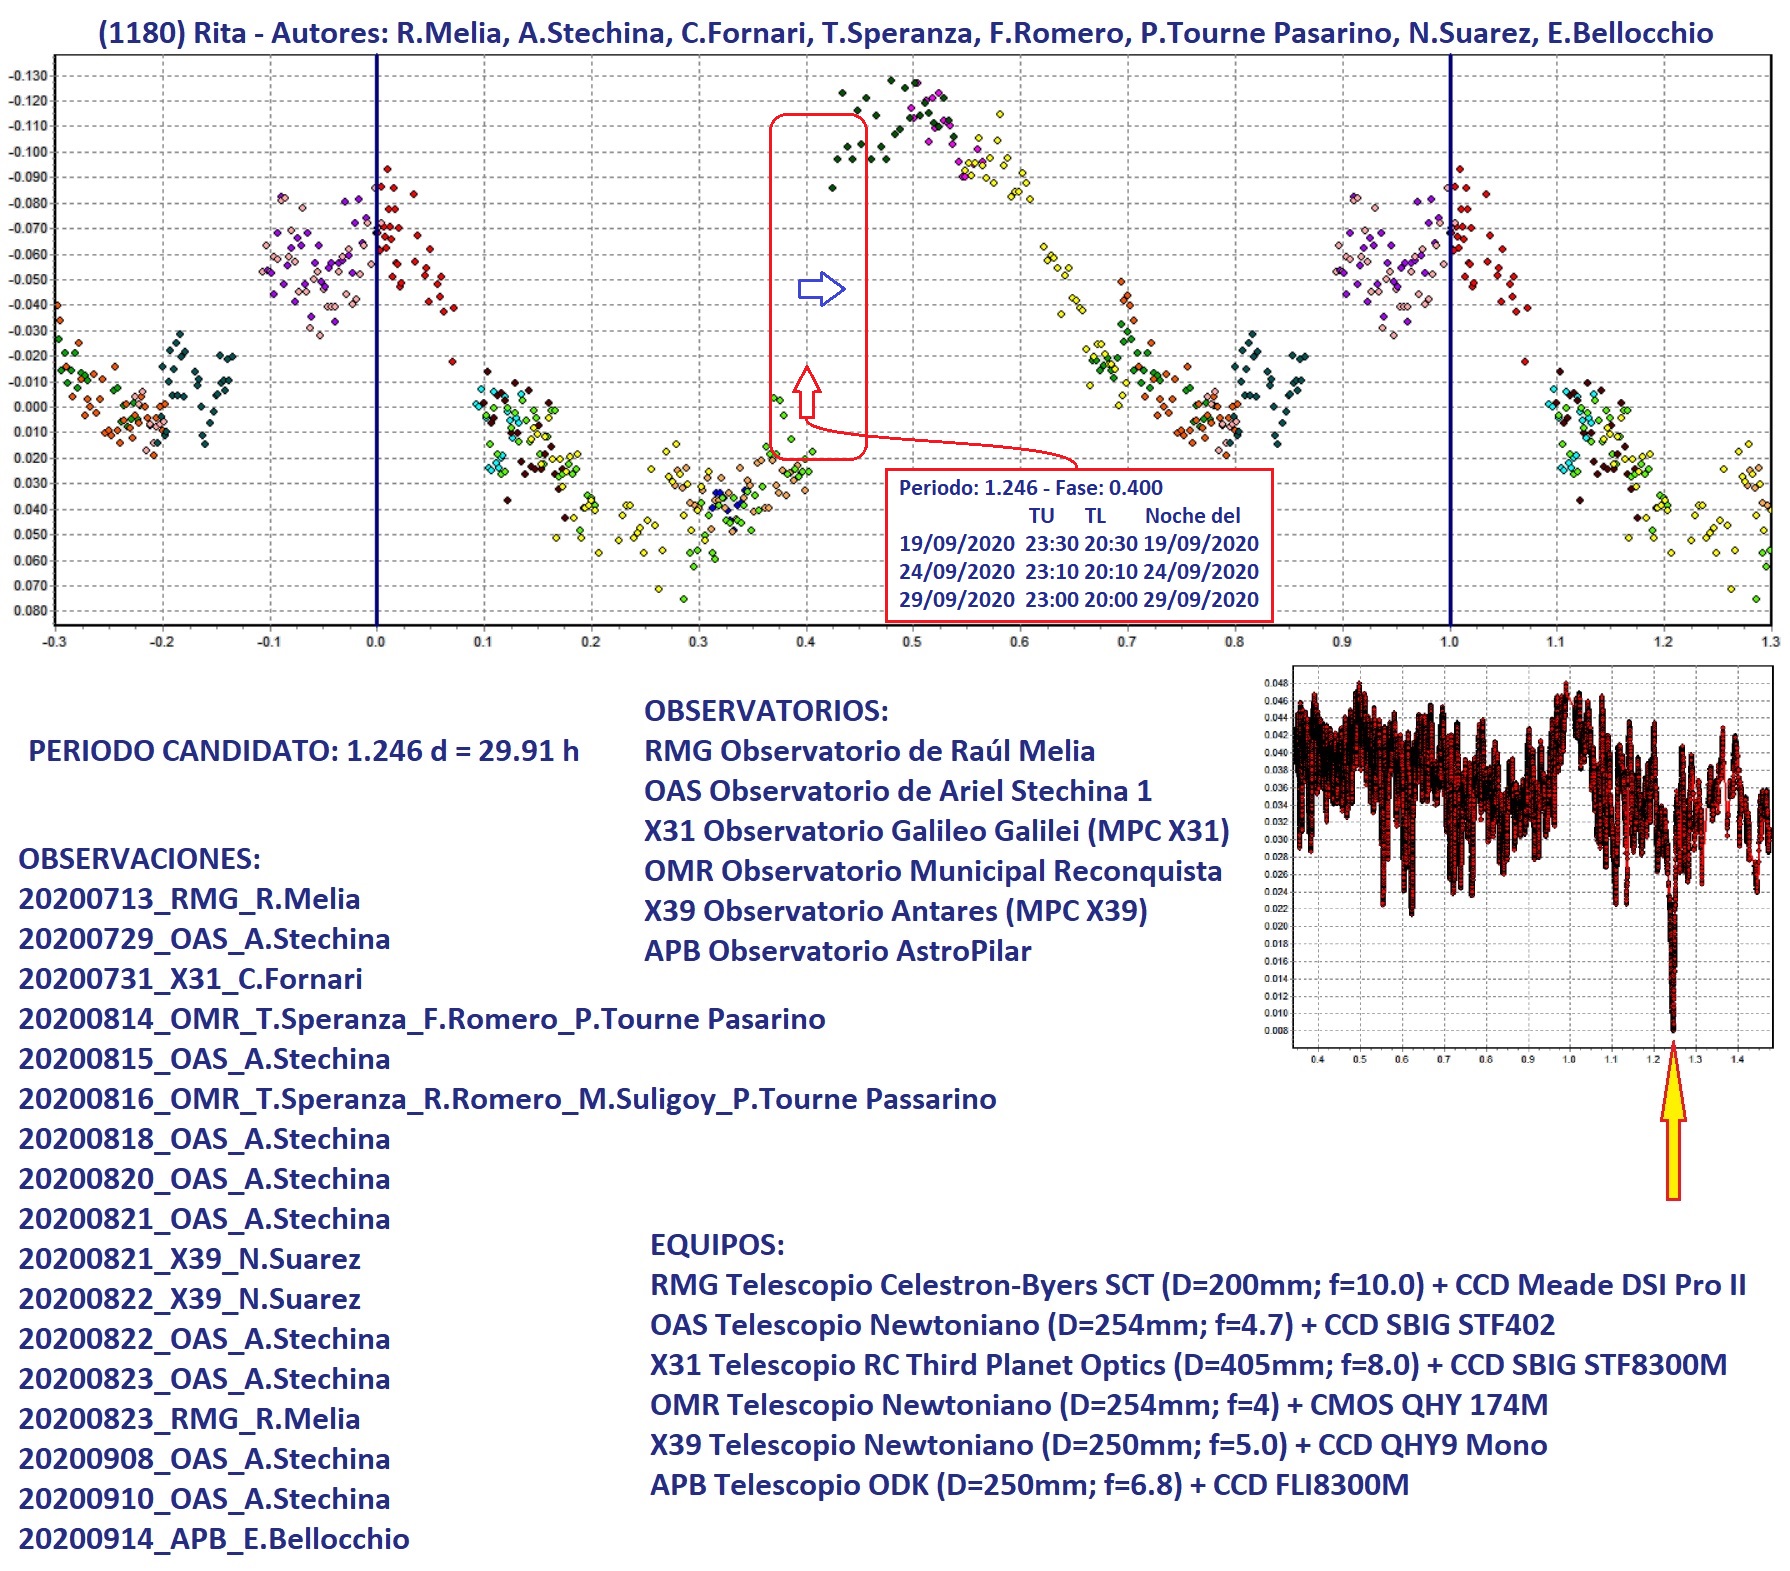Click the 'Periodo: 1.246 - Fase: 0.400' header

[x=1030, y=488]
